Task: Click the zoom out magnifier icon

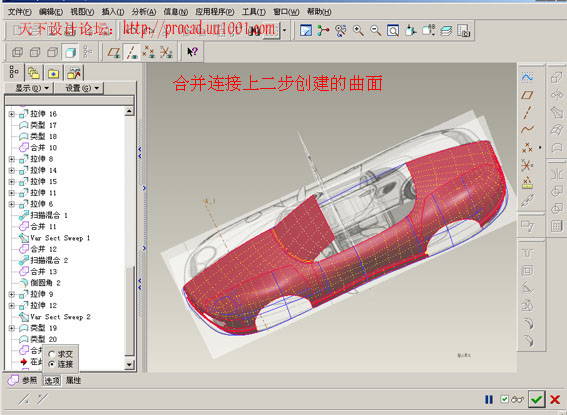Action: click(x=376, y=31)
